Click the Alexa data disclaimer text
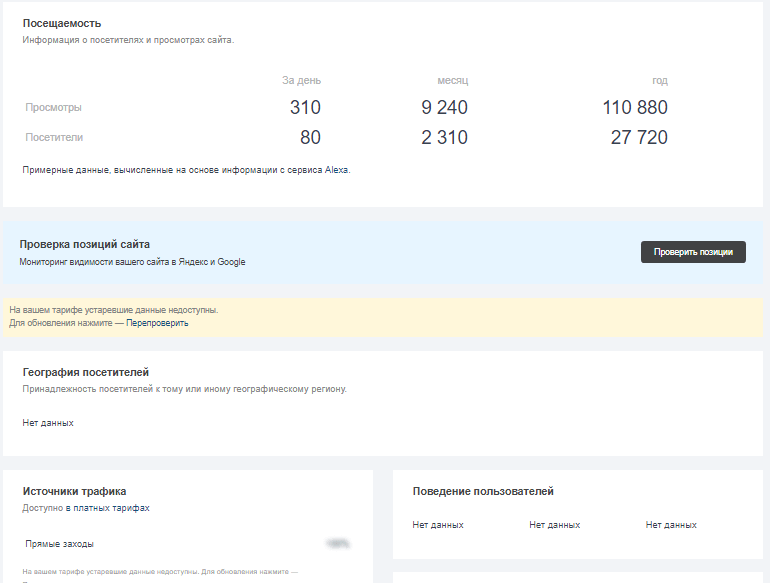The width and height of the screenshot is (770, 583). (x=186, y=170)
